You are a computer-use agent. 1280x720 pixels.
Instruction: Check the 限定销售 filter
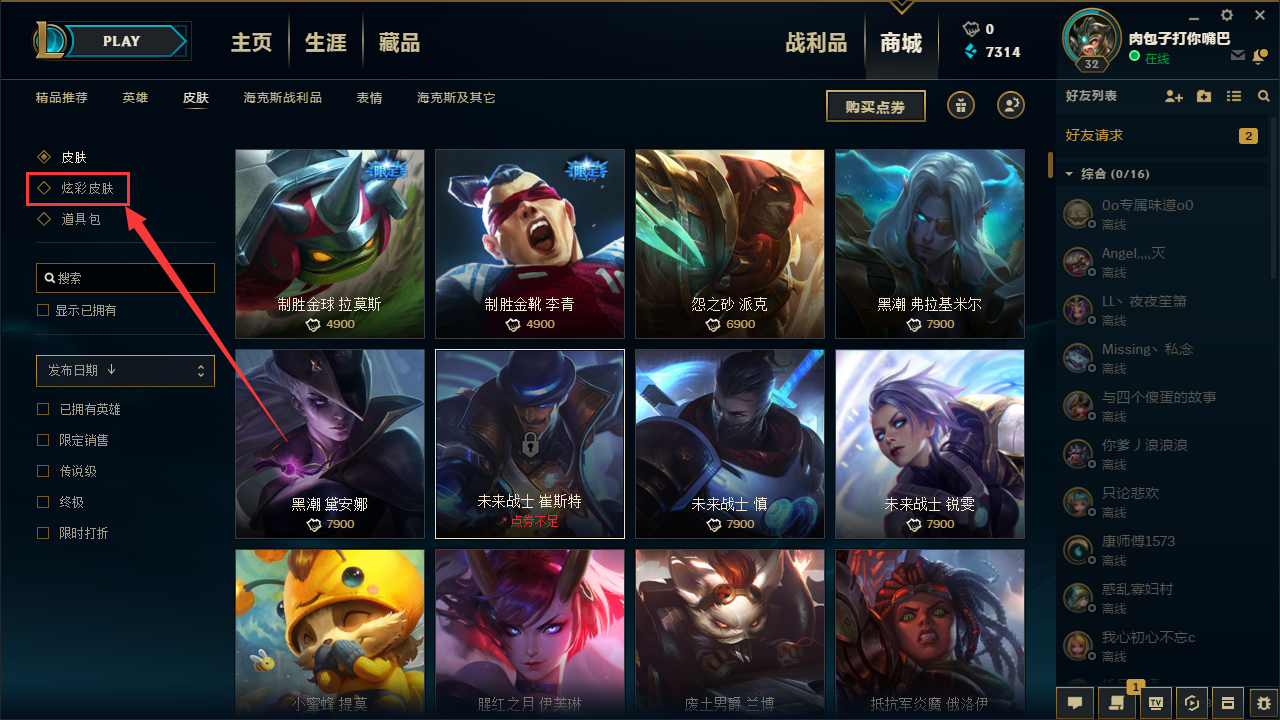coord(43,440)
